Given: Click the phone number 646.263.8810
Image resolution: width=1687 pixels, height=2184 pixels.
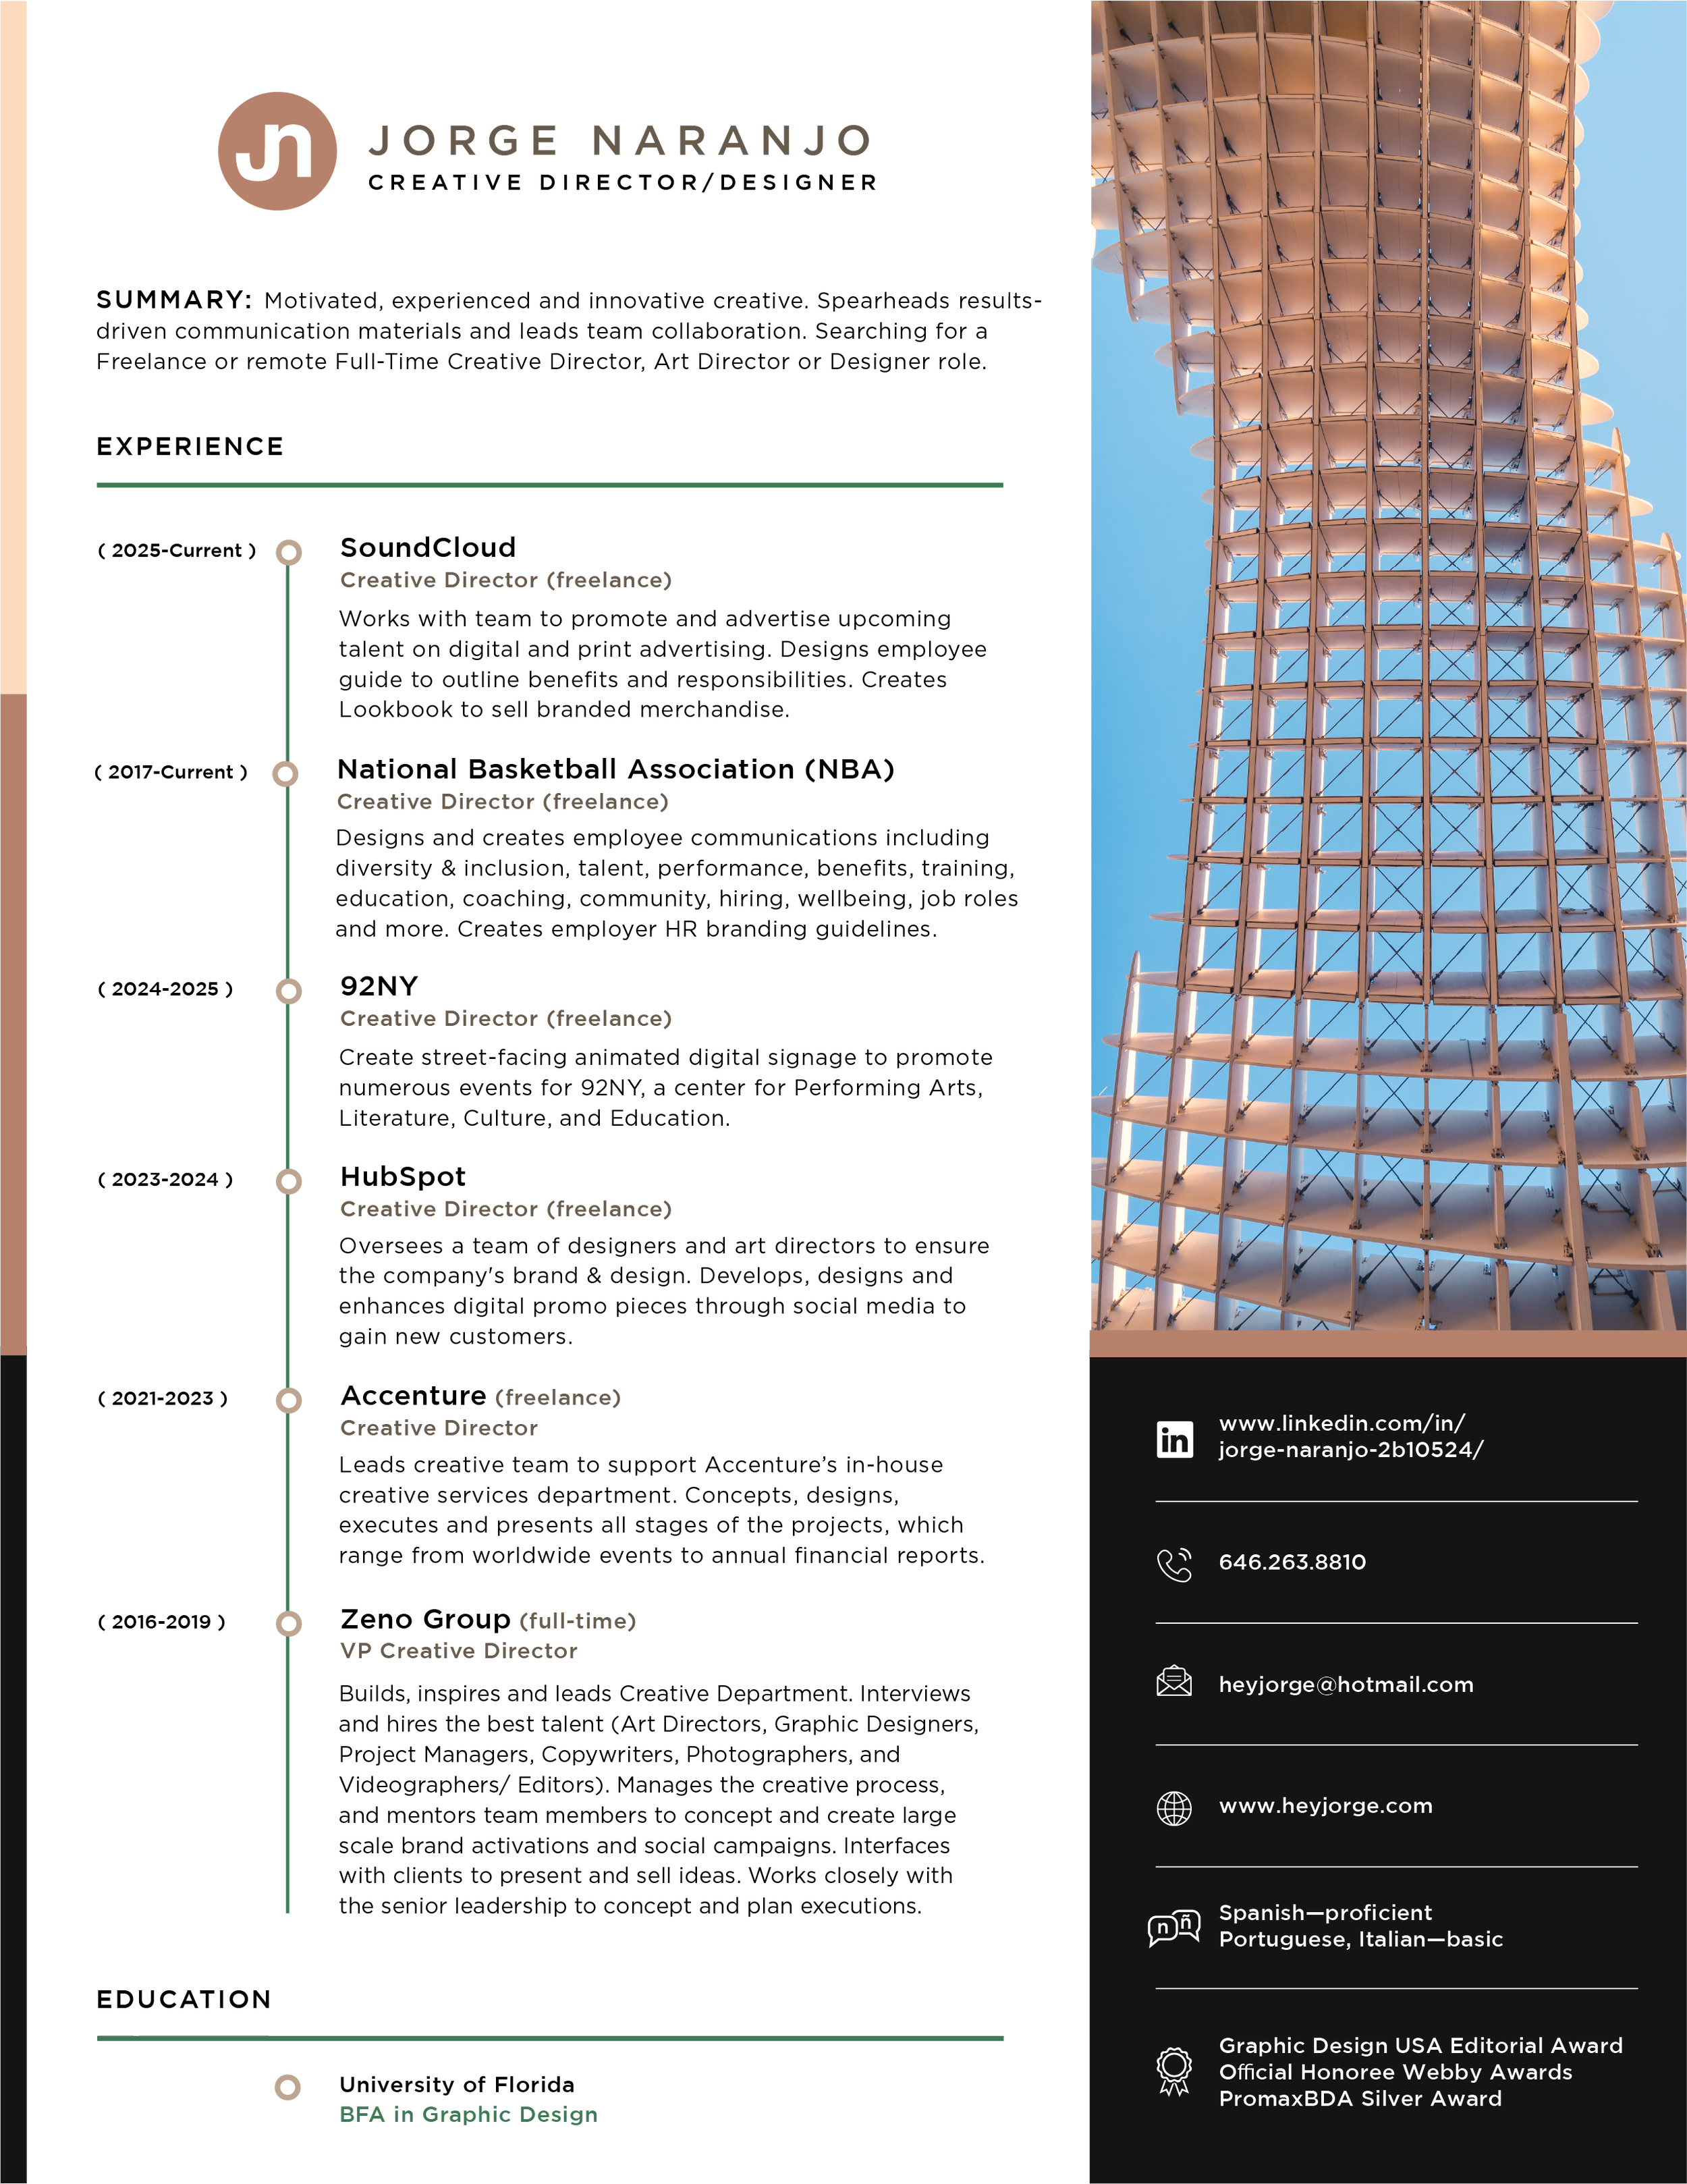Looking at the screenshot, I should [x=1292, y=1562].
